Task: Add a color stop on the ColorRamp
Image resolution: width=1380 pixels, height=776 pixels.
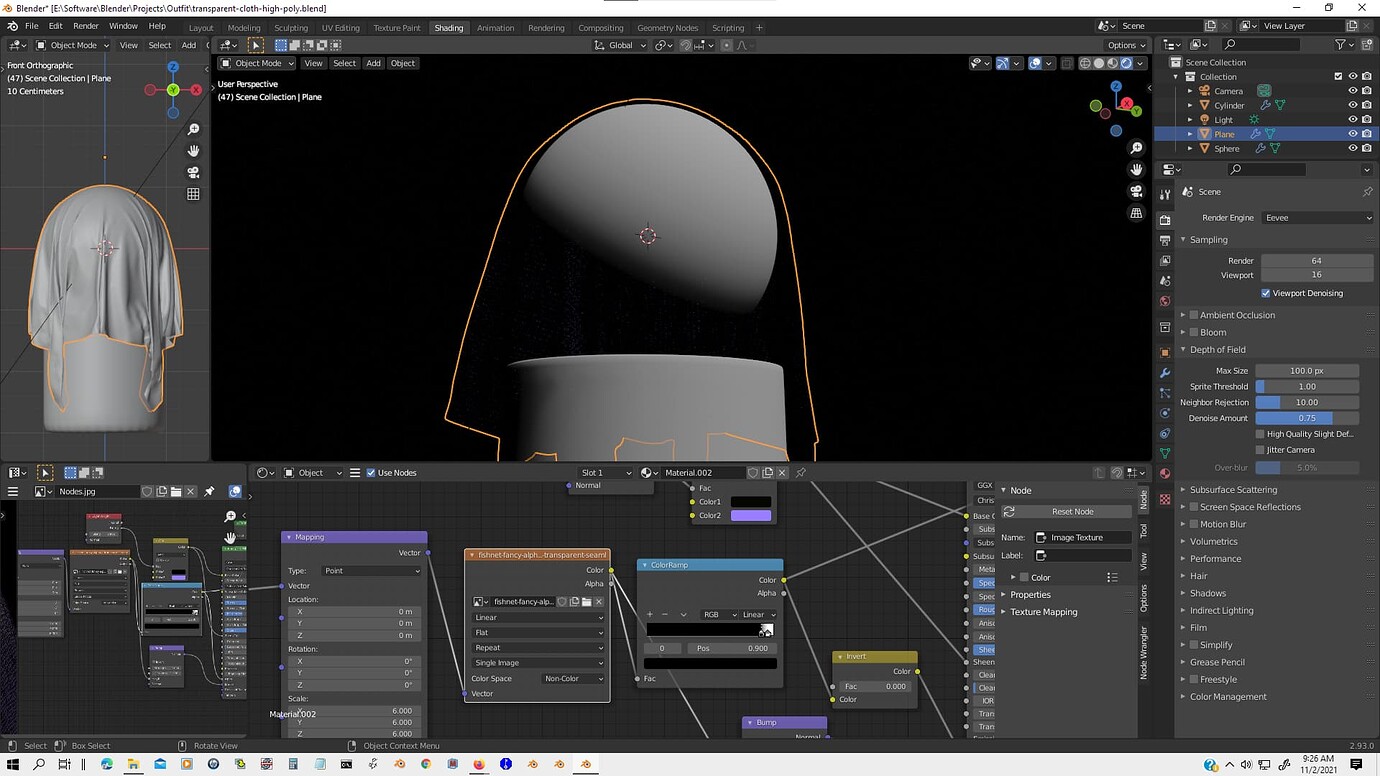Action: [x=649, y=615]
